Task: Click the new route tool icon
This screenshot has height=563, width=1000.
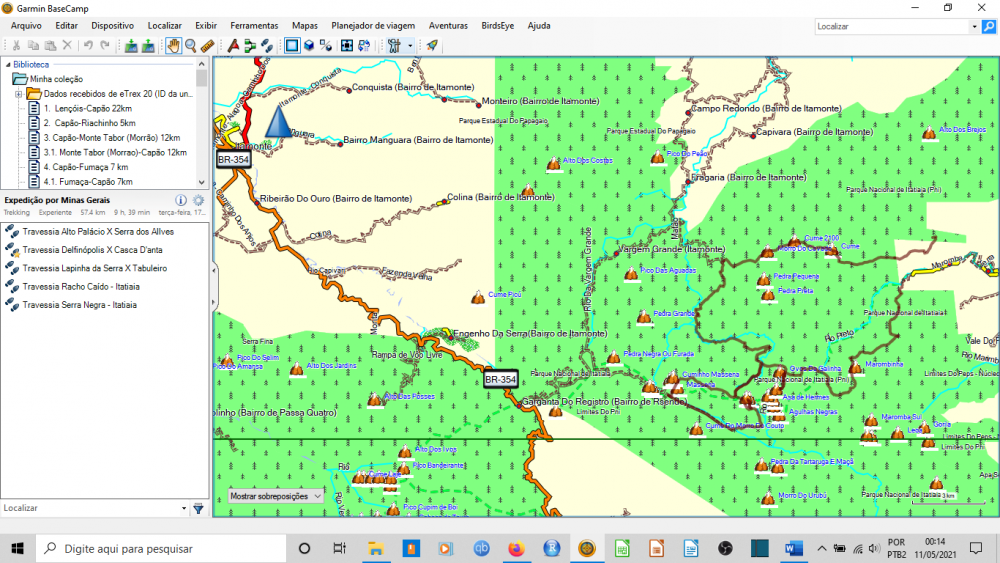Action: pyautogui.click(x=250, y=45)
